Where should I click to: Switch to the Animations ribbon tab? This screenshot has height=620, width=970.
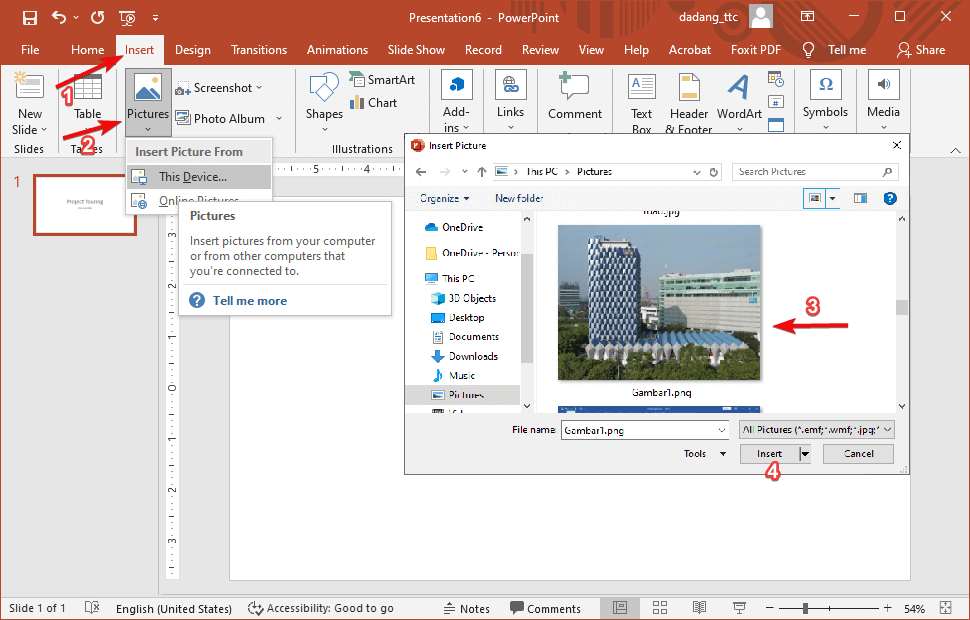tap(337, 49)
